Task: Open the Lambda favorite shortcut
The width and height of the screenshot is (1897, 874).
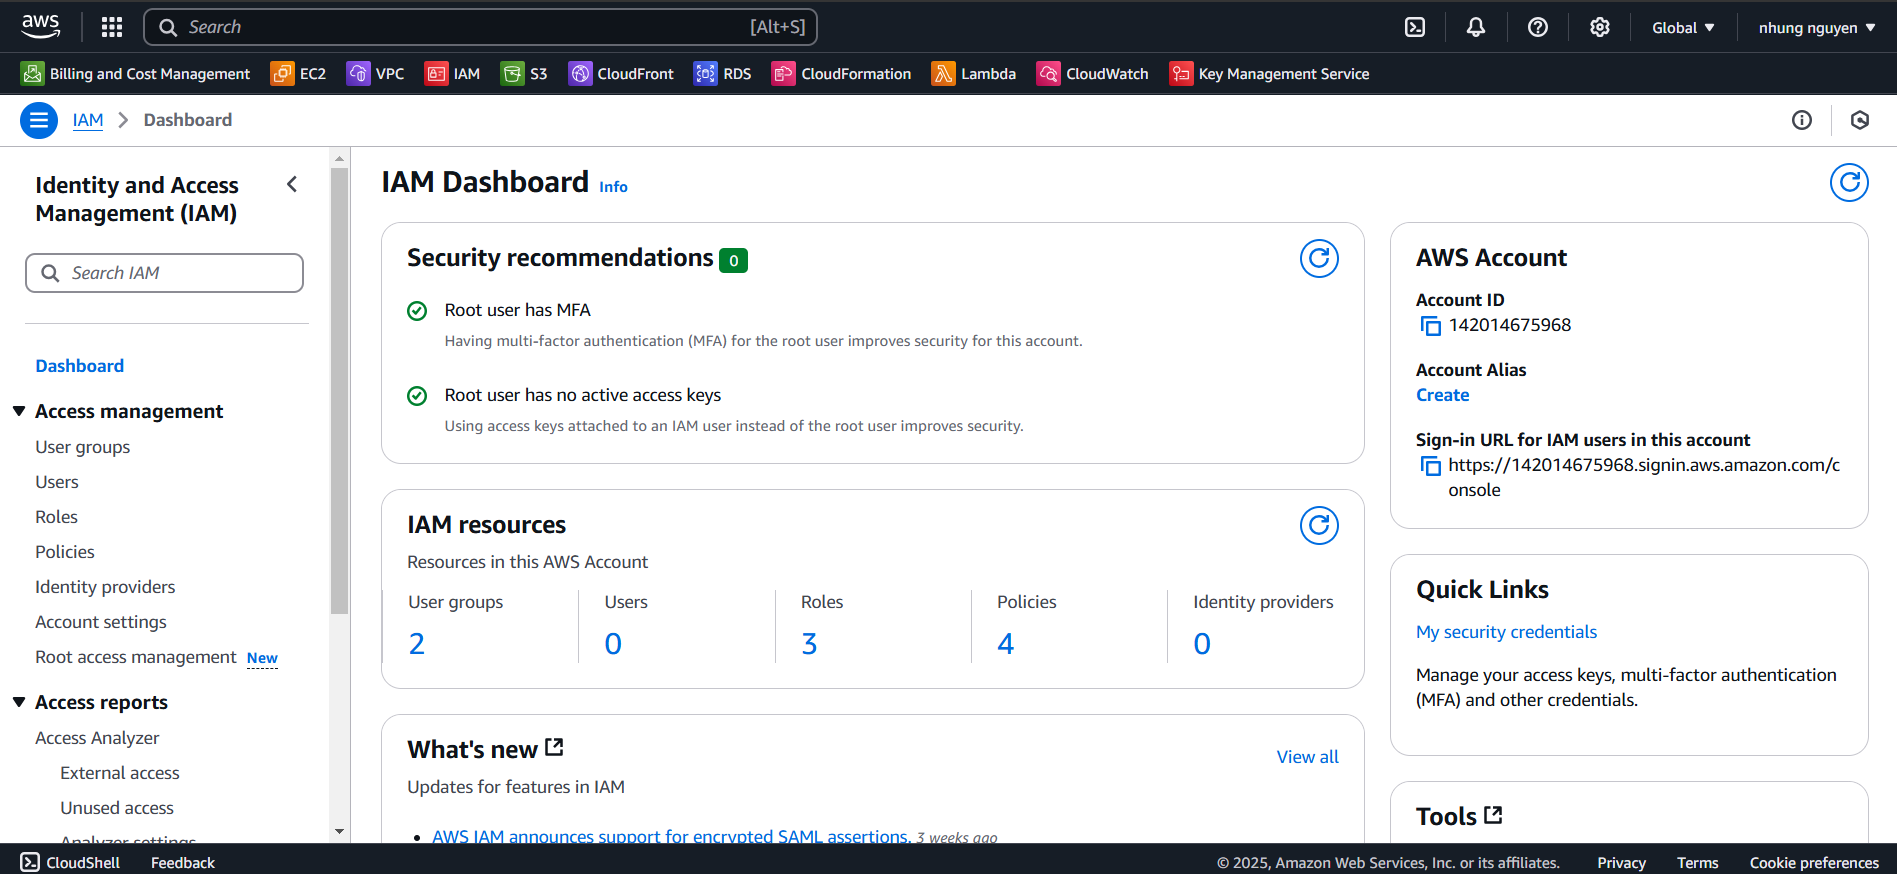Action: pyautogui.click(x=973, y=74)
